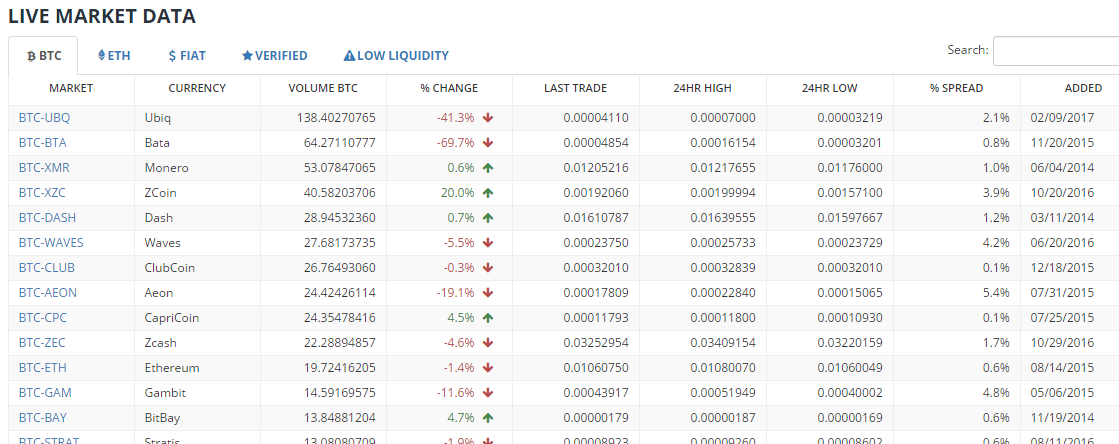The height and width of the screenshot is (444, 1119).
Task: Open the VERIFIED markets tab
Action: click(275, 56)
